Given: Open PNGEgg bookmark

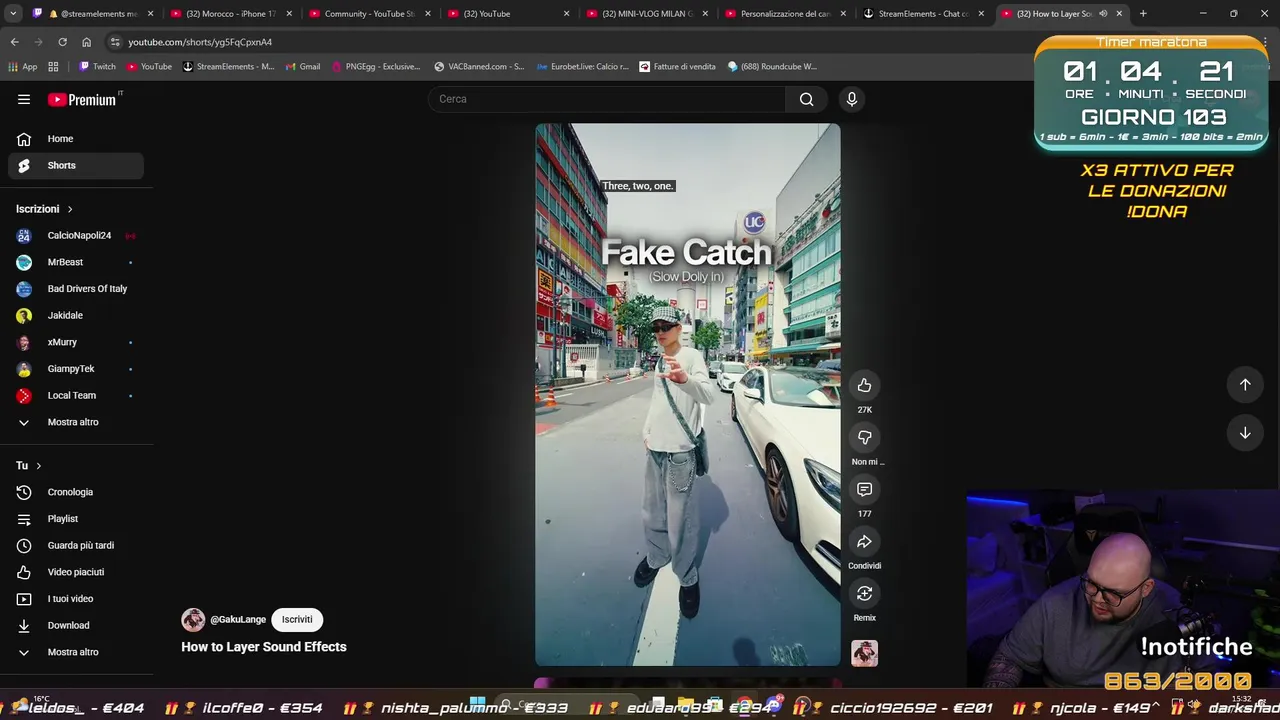Looking at the screenshot, I should point(375,67).
